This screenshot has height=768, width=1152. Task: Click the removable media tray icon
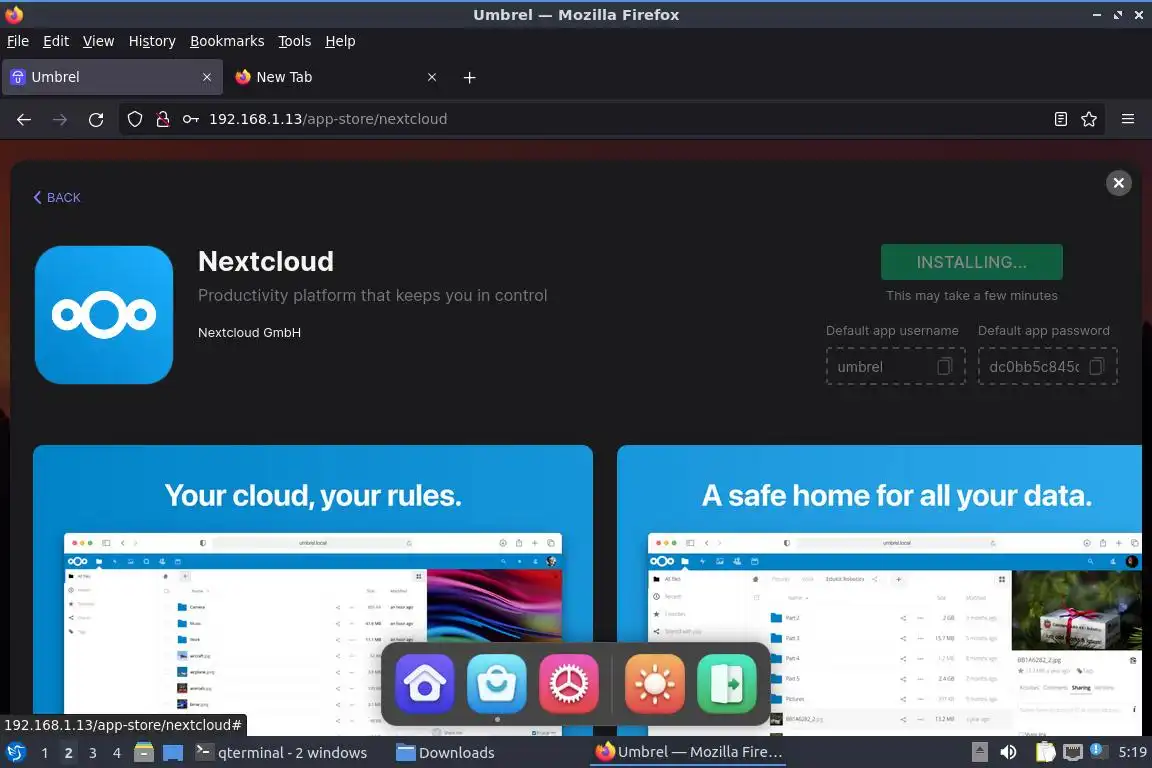coord(979,753)
